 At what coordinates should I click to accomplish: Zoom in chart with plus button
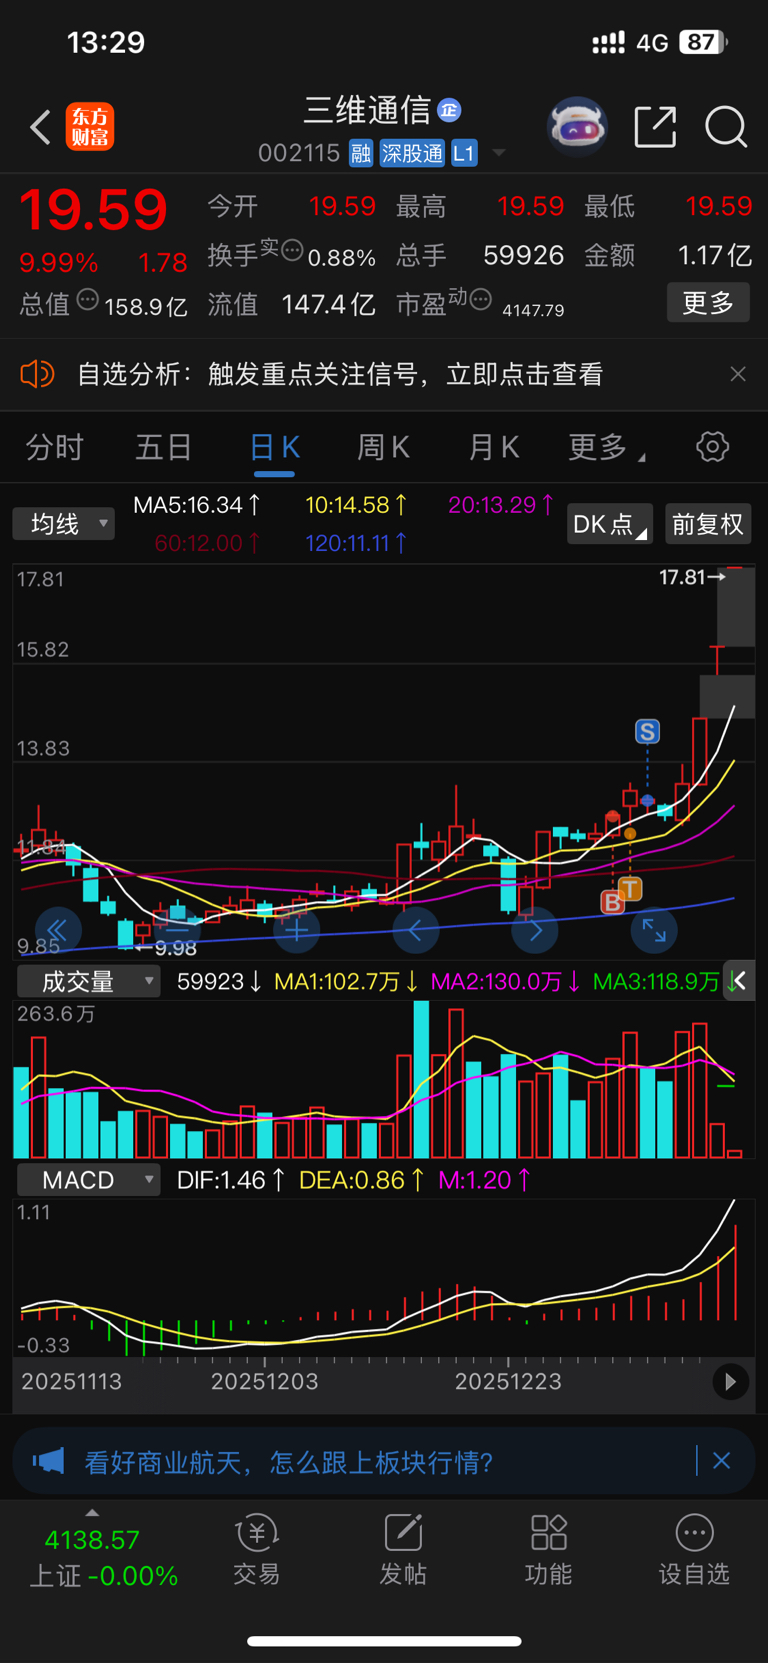click(x=296, y=931)
